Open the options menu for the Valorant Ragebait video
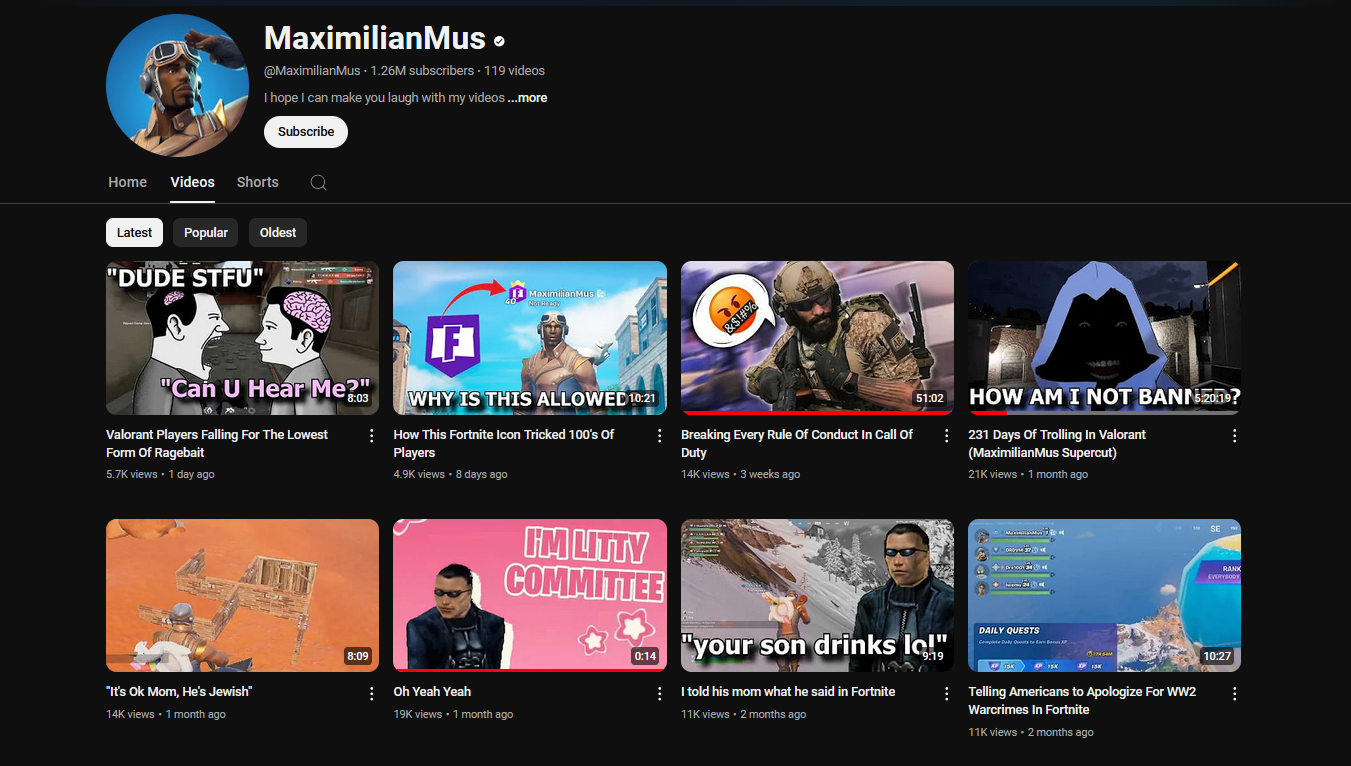 point(372,436)
